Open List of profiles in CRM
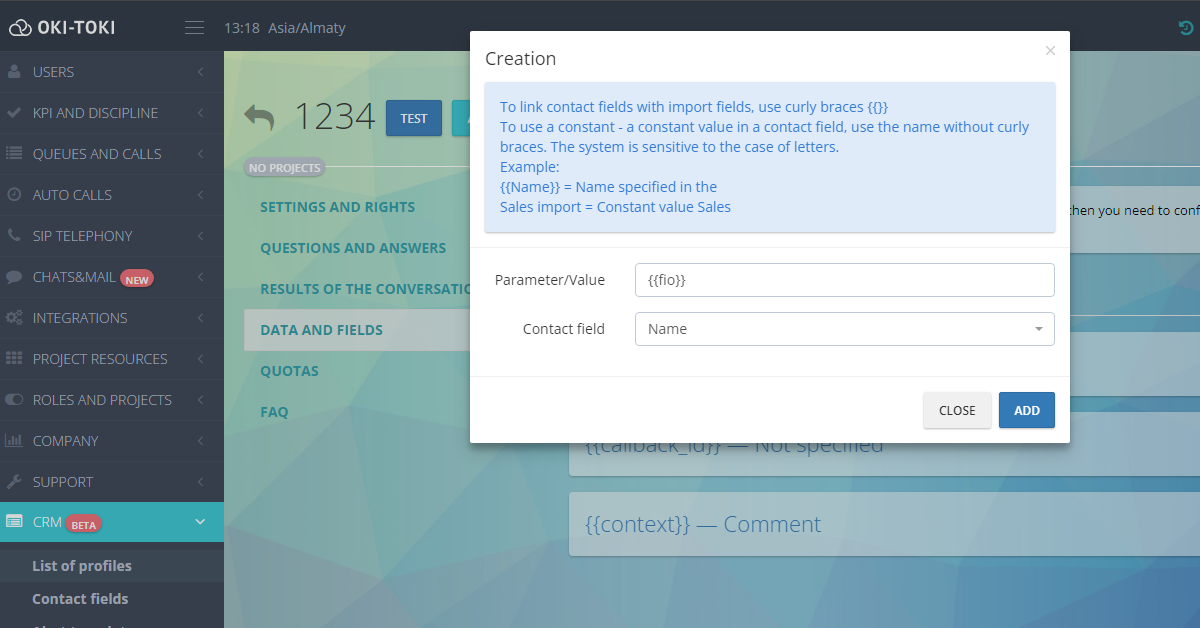Screen dimensions: 1200x628 [82, 566]
